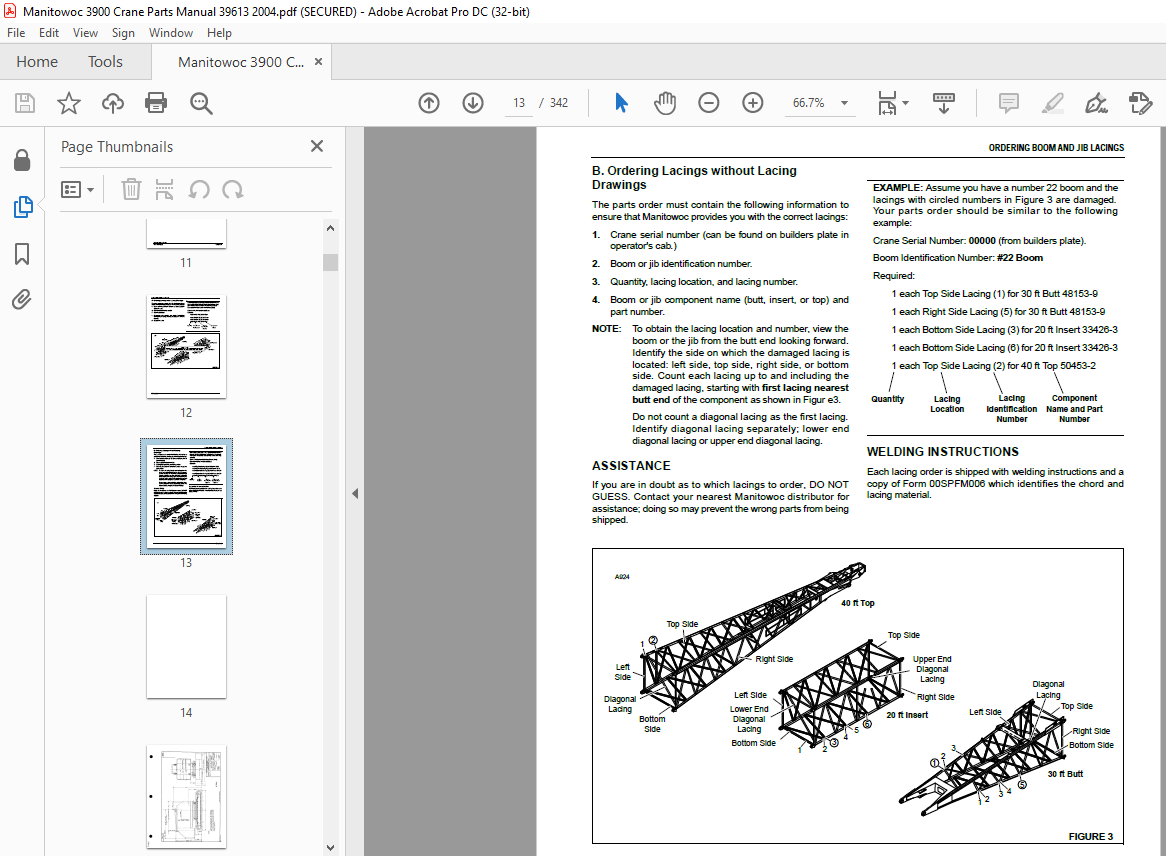Open the Window menu
Screen dimensions: 1166x856
click(x=170, y=33)
